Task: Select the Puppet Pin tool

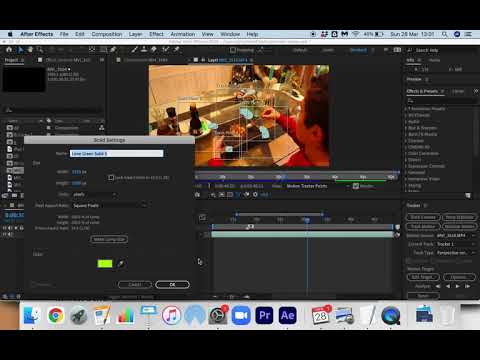Action: tap(177, 50)
